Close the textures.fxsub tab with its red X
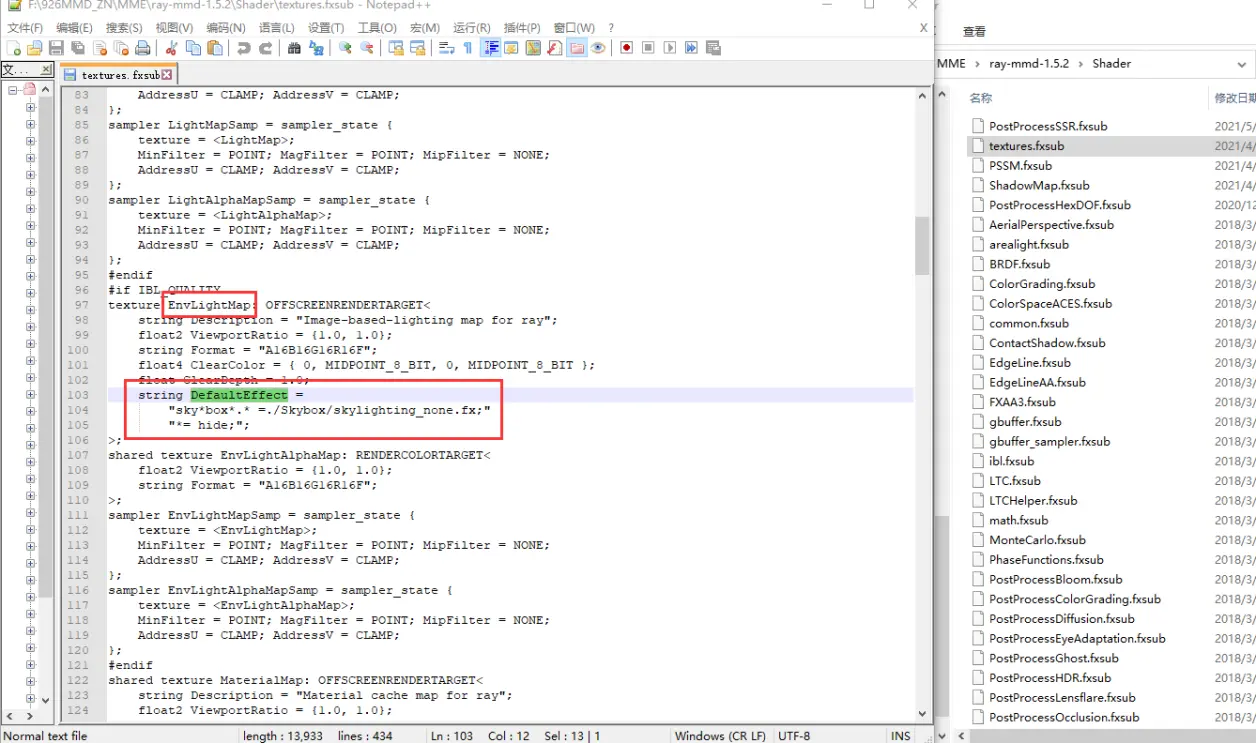 [x=167, y=75]
